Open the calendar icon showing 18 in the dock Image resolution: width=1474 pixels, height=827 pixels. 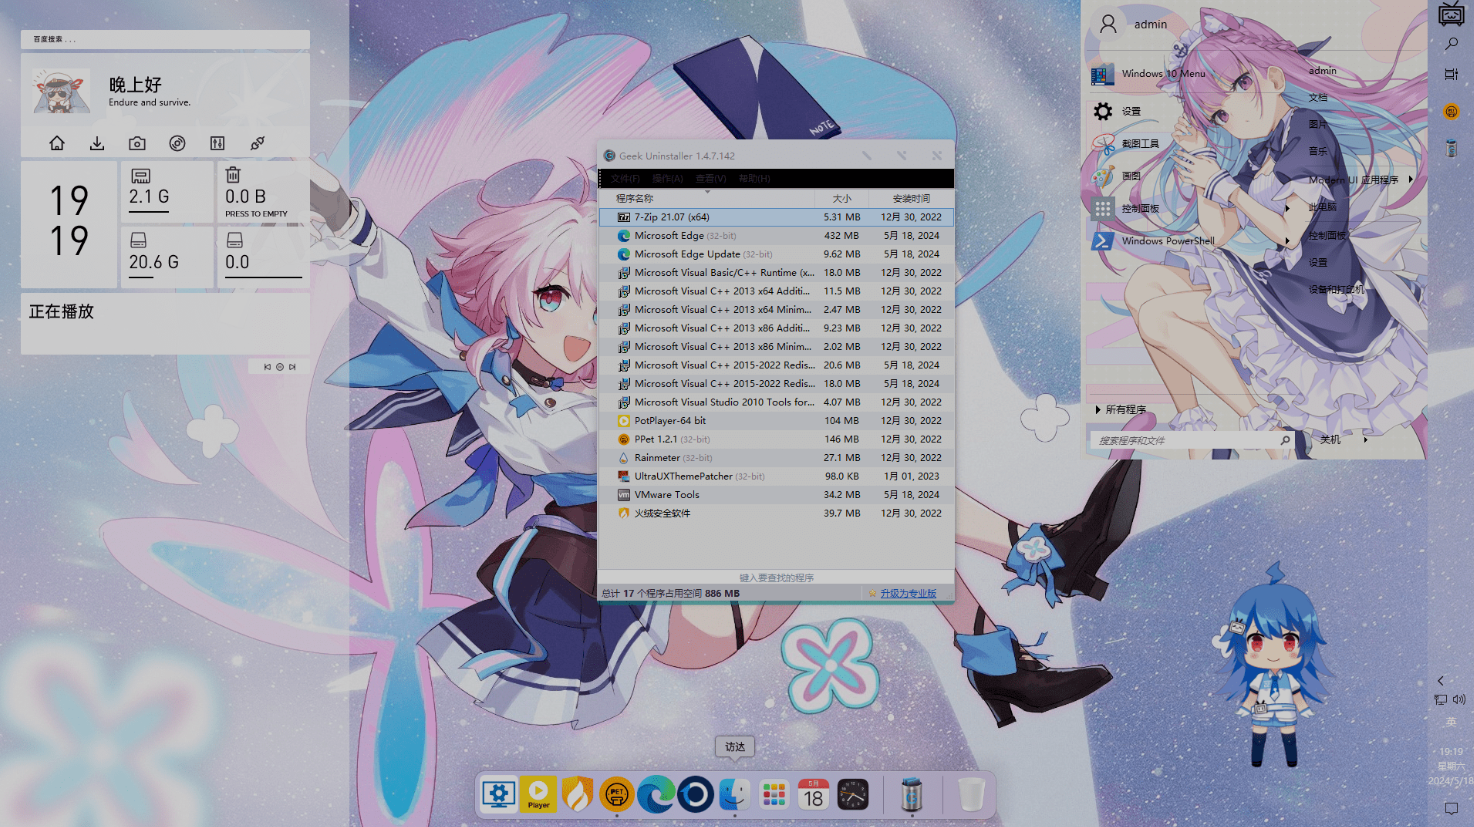813,795
